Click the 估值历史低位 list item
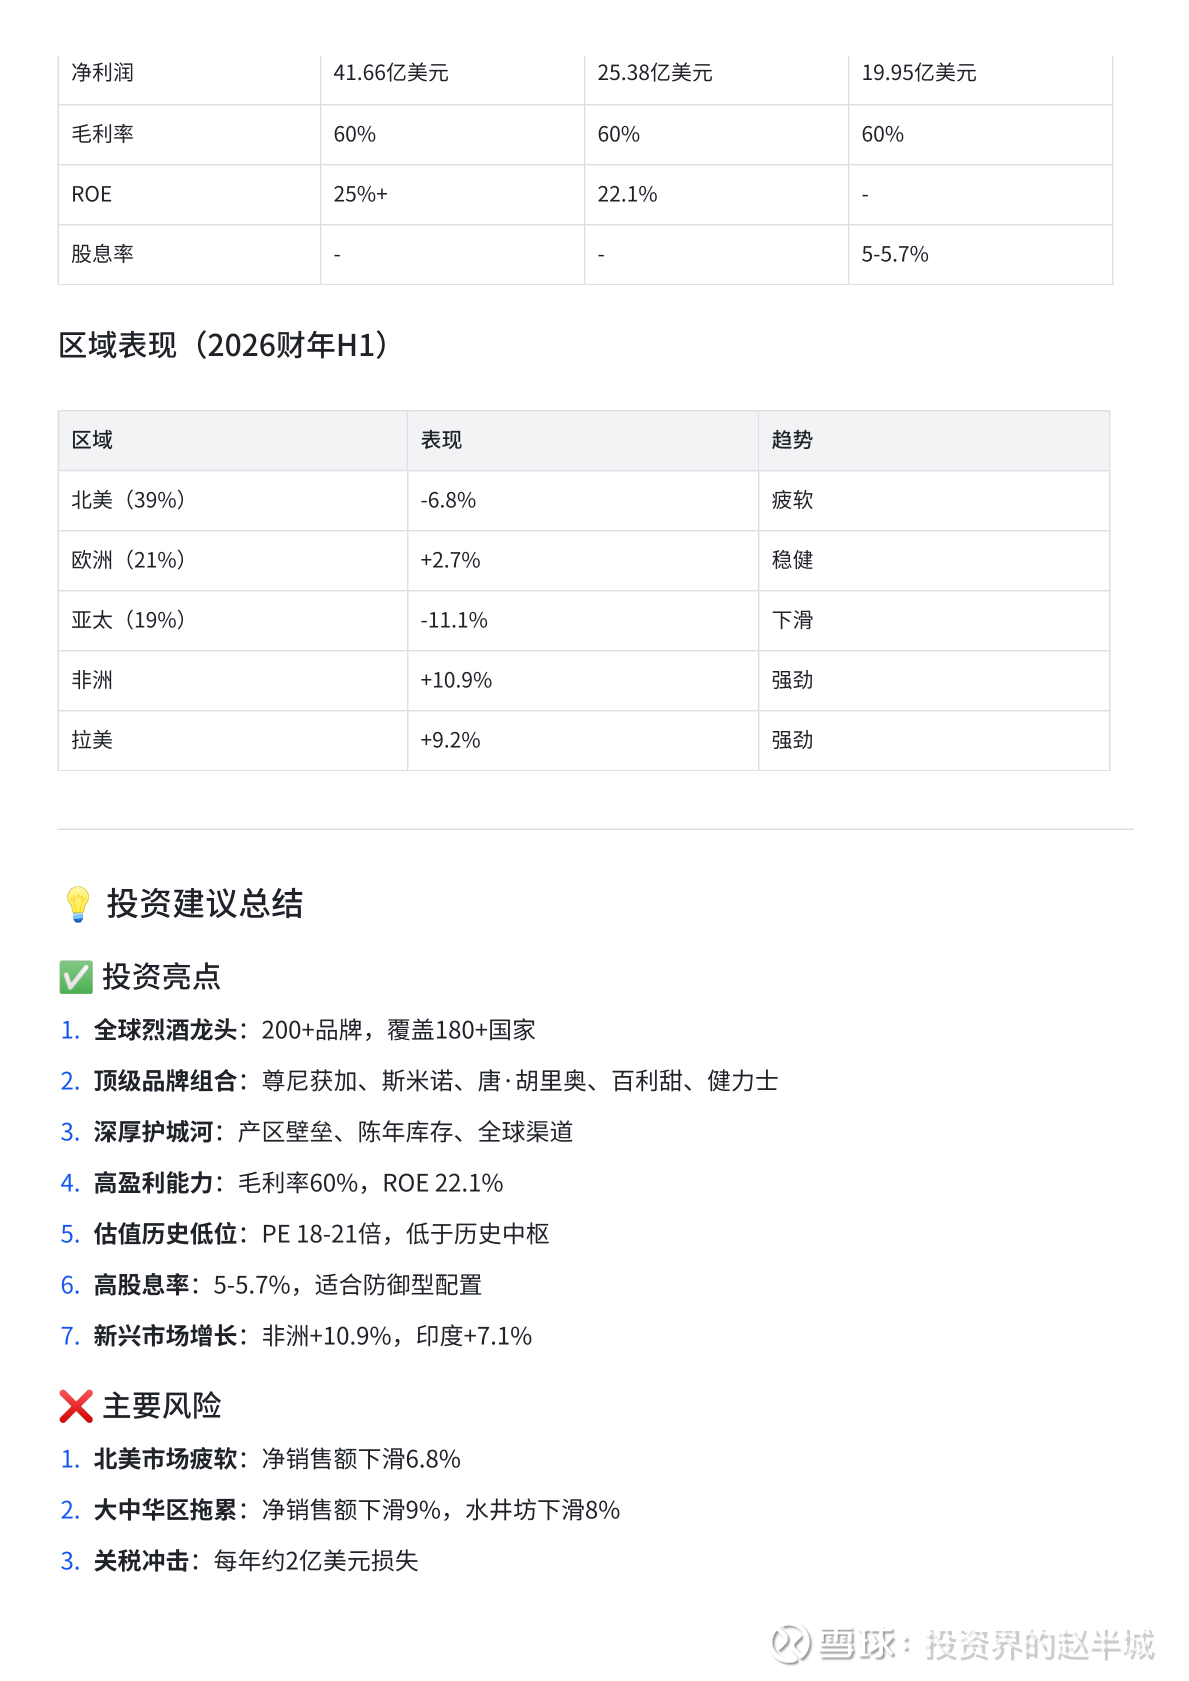 [x=321, y=1234]
